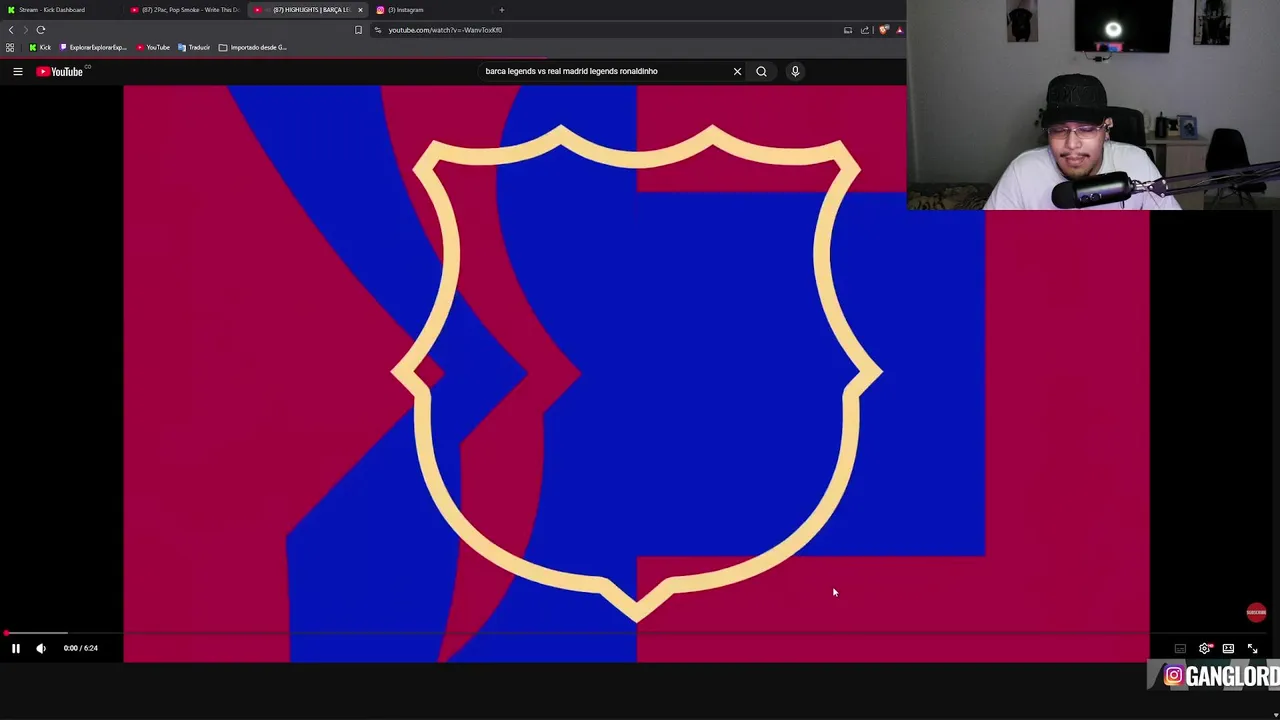Open site info icon in address bar
Viewport: 1280px width, 720px height.
[378, 30]
